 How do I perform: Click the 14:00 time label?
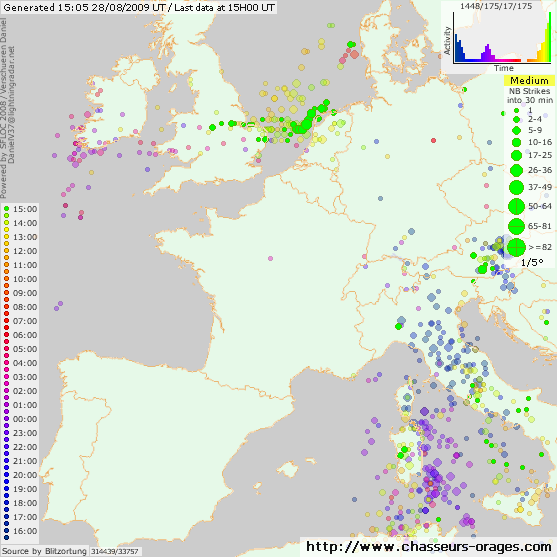coord(25,223)
